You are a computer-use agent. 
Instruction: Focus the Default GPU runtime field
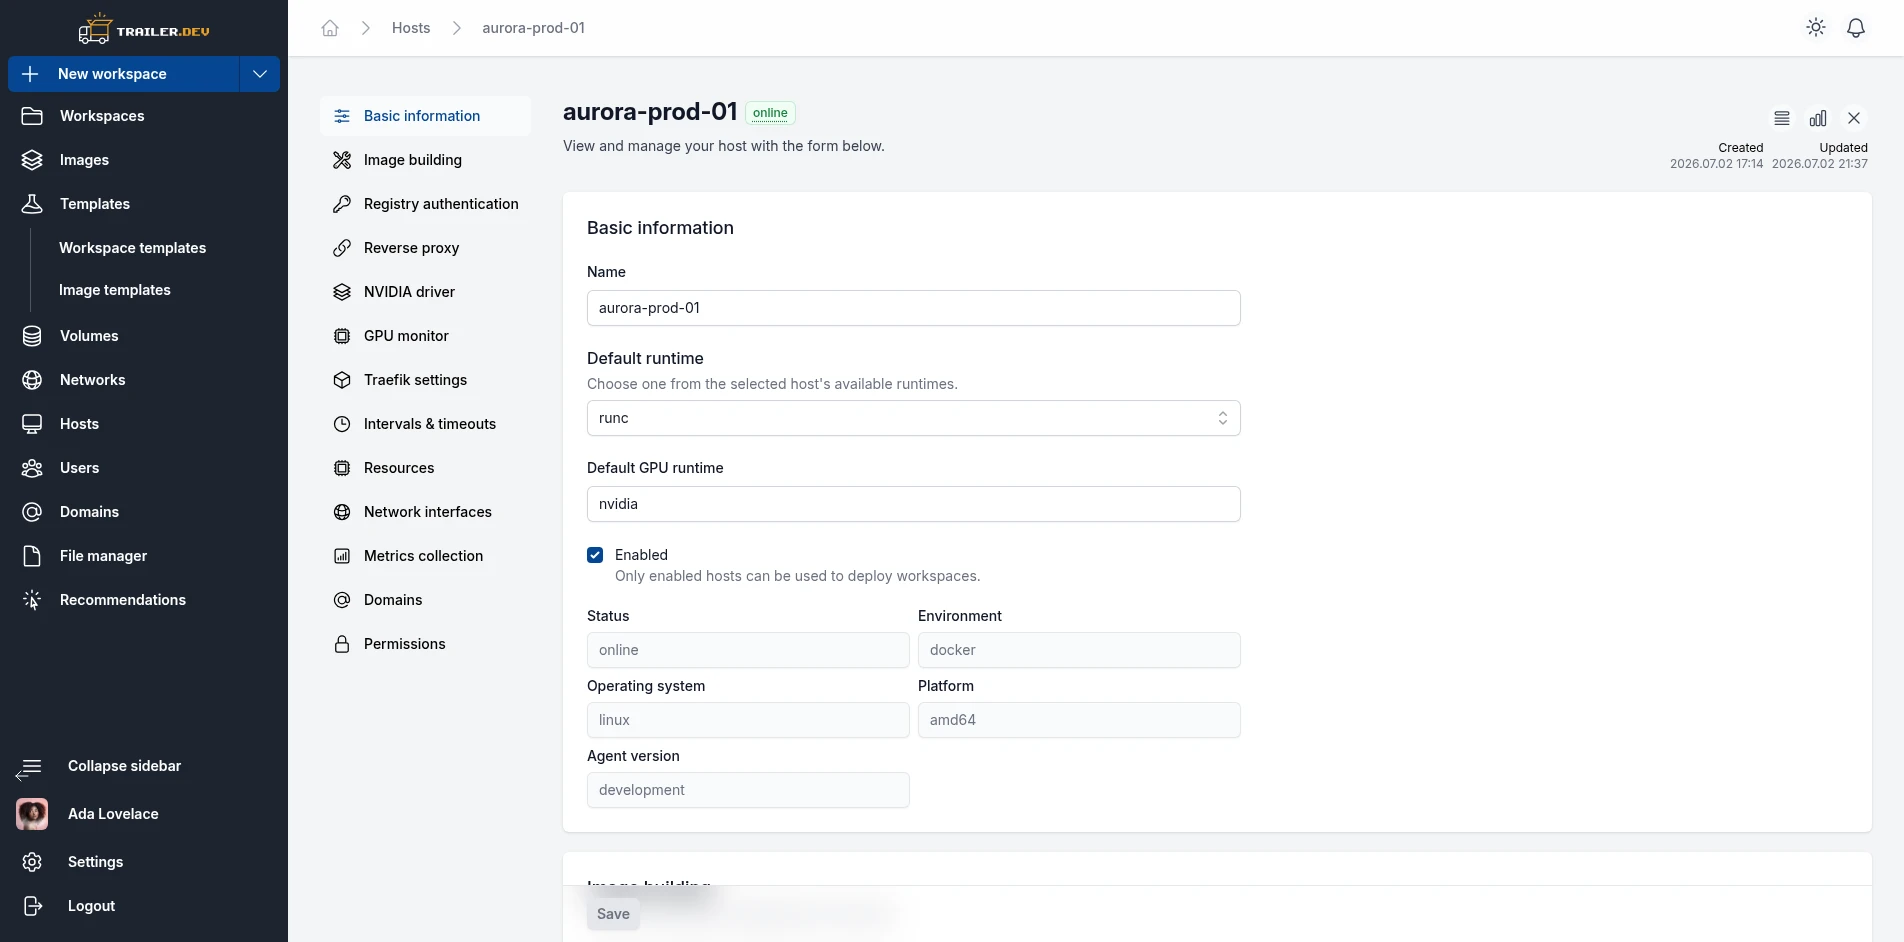914,504
